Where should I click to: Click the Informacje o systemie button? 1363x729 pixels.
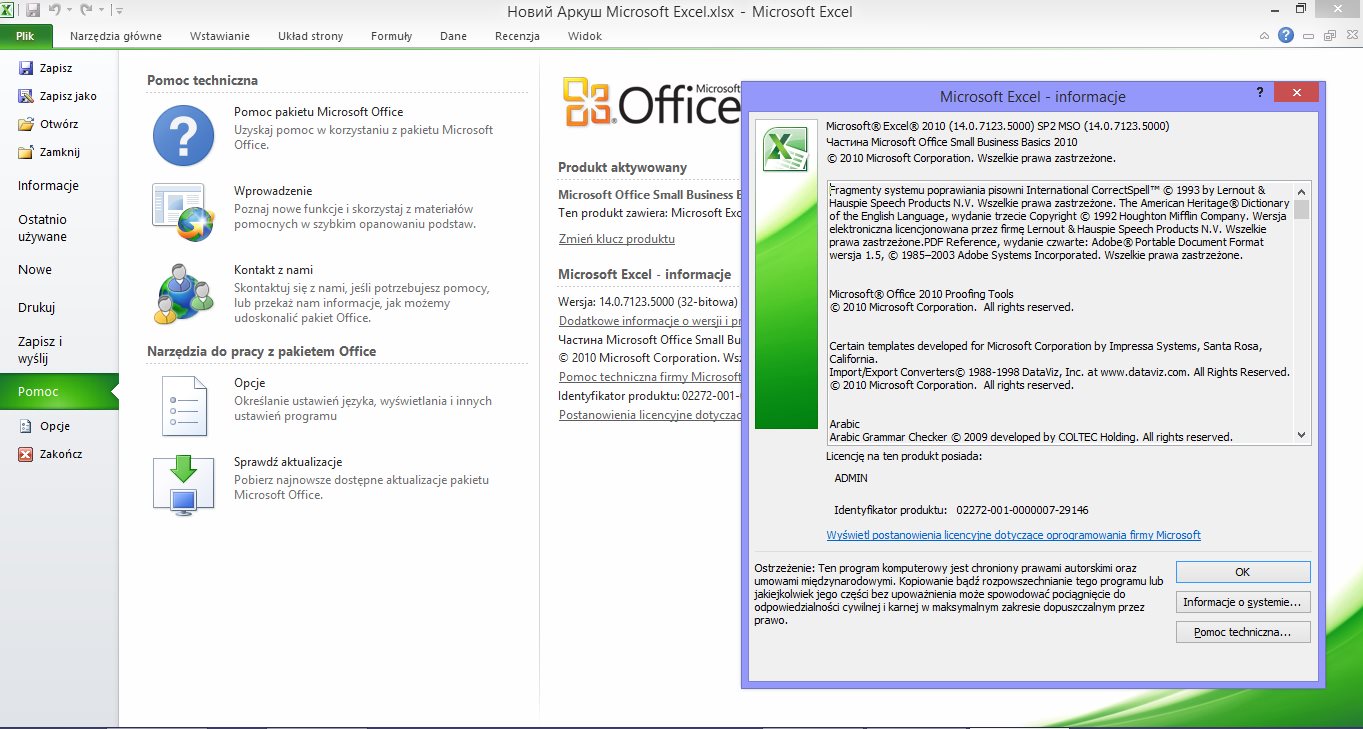(x=1243, y=602)
